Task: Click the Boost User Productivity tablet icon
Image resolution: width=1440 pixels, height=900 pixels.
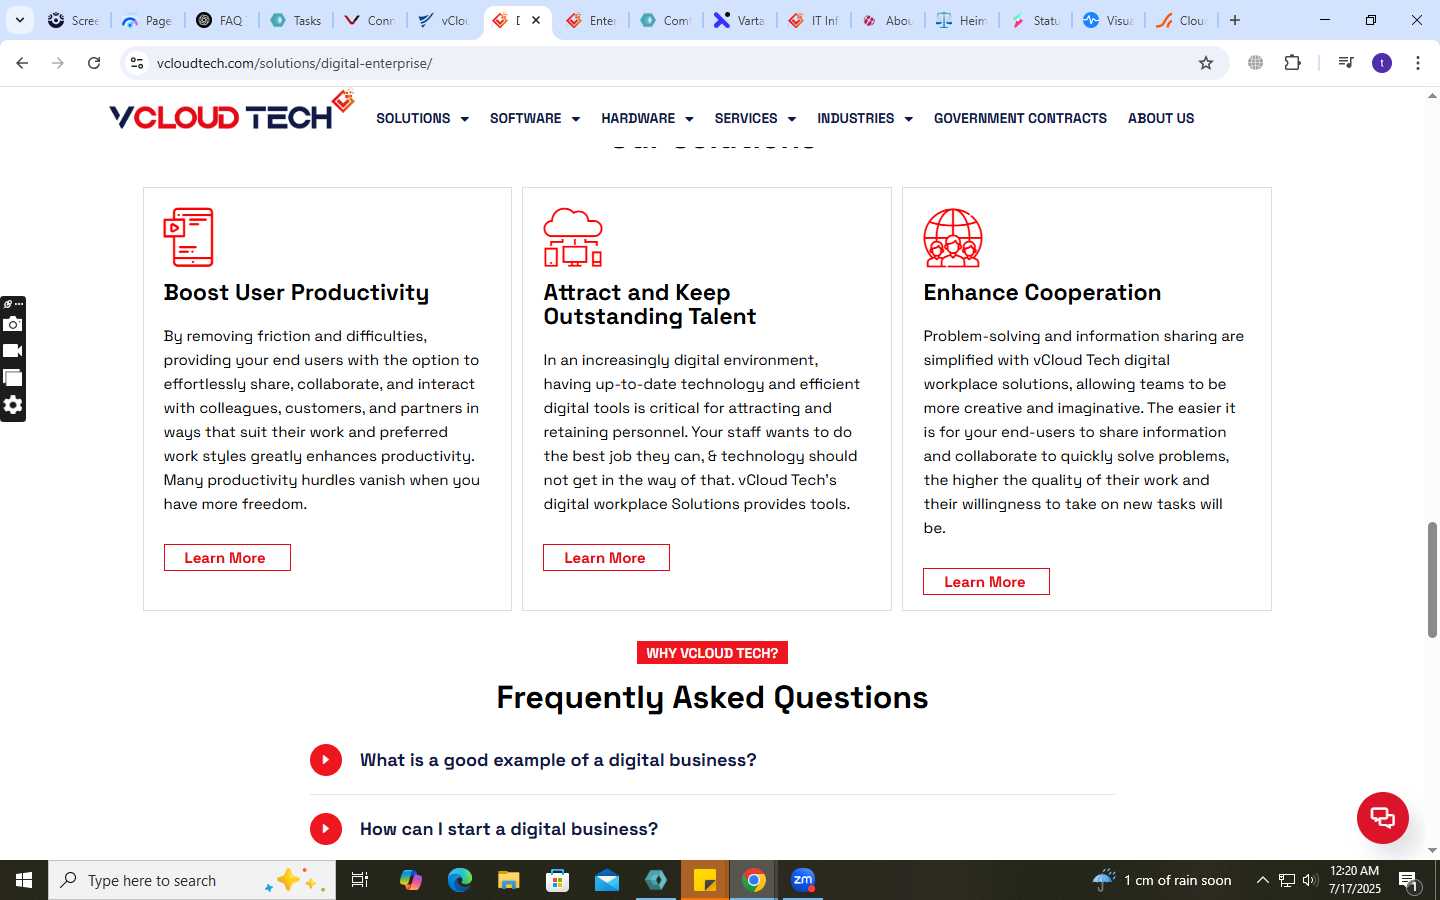Action: point(189,237)
